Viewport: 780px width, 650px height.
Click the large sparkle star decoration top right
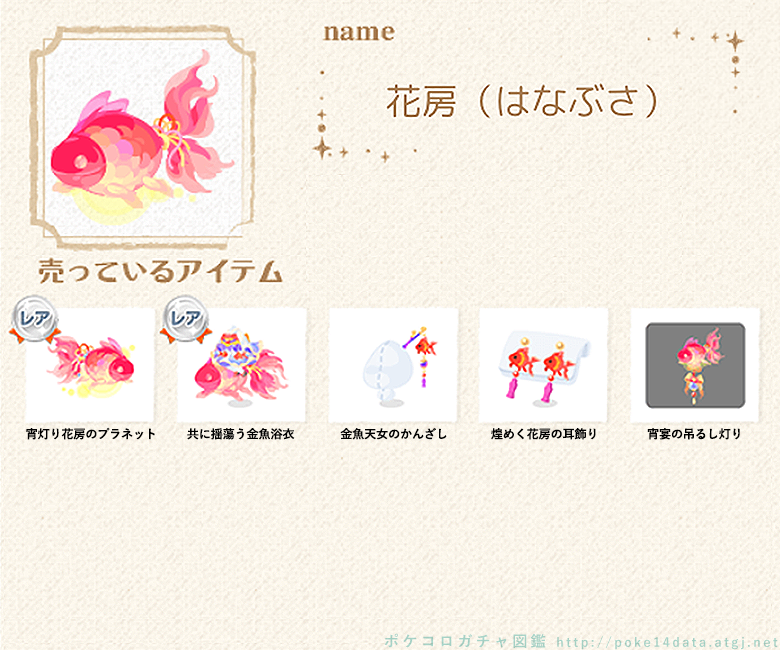click(735, 41)
